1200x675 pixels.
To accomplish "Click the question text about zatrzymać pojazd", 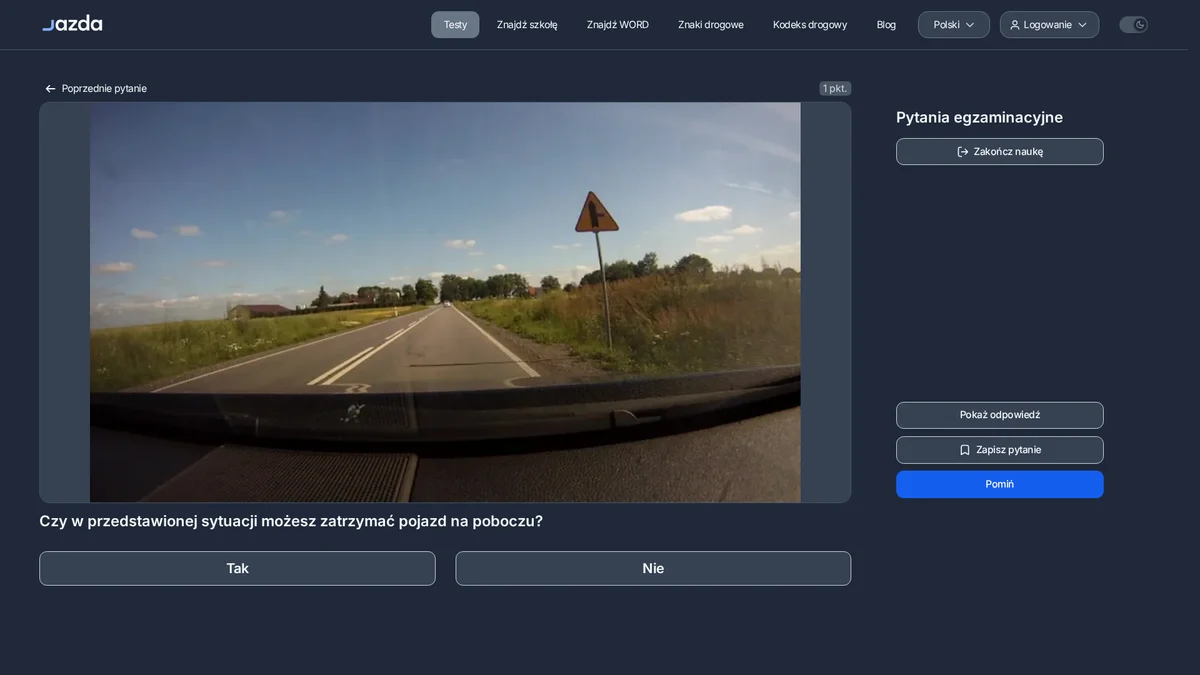I will [291, 521].
